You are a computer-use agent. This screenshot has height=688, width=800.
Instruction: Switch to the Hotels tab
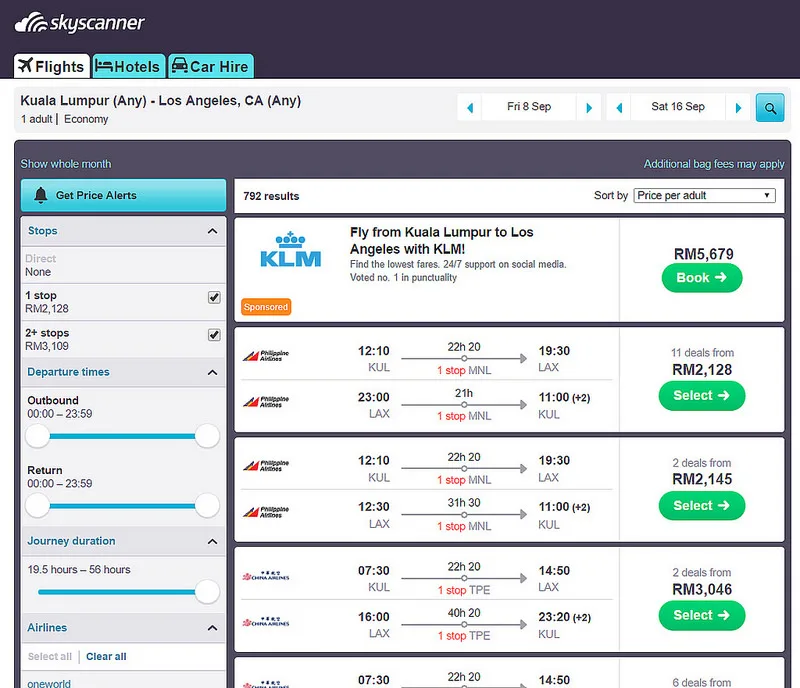pos(127,66)
